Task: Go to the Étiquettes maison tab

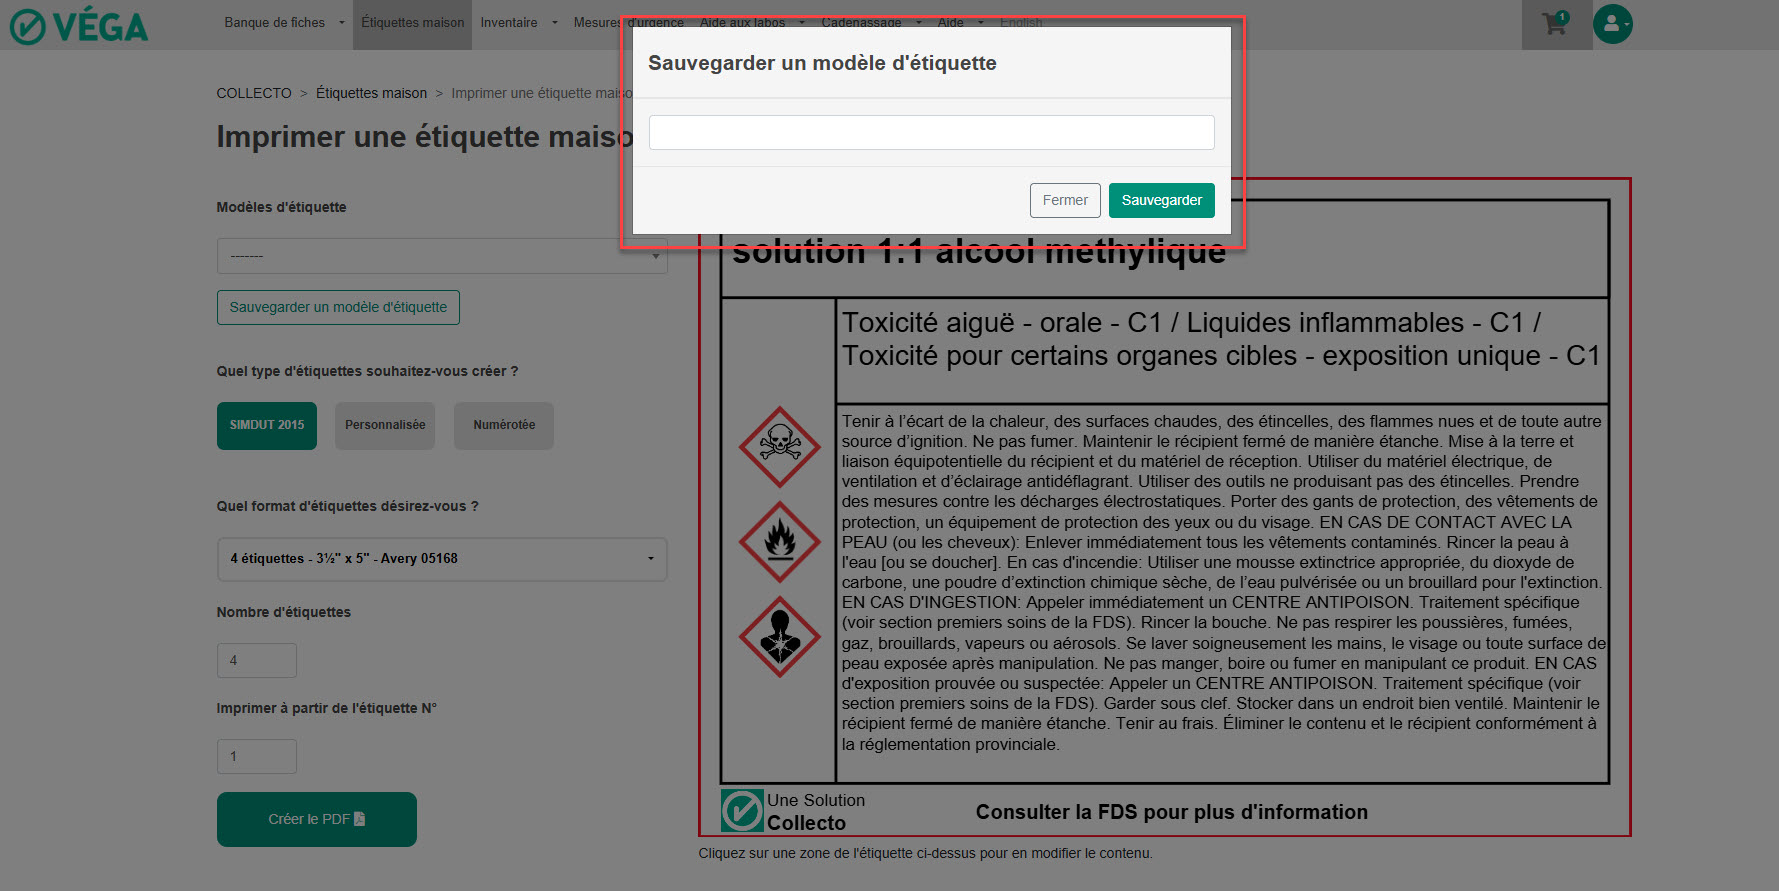Action: 413,23
